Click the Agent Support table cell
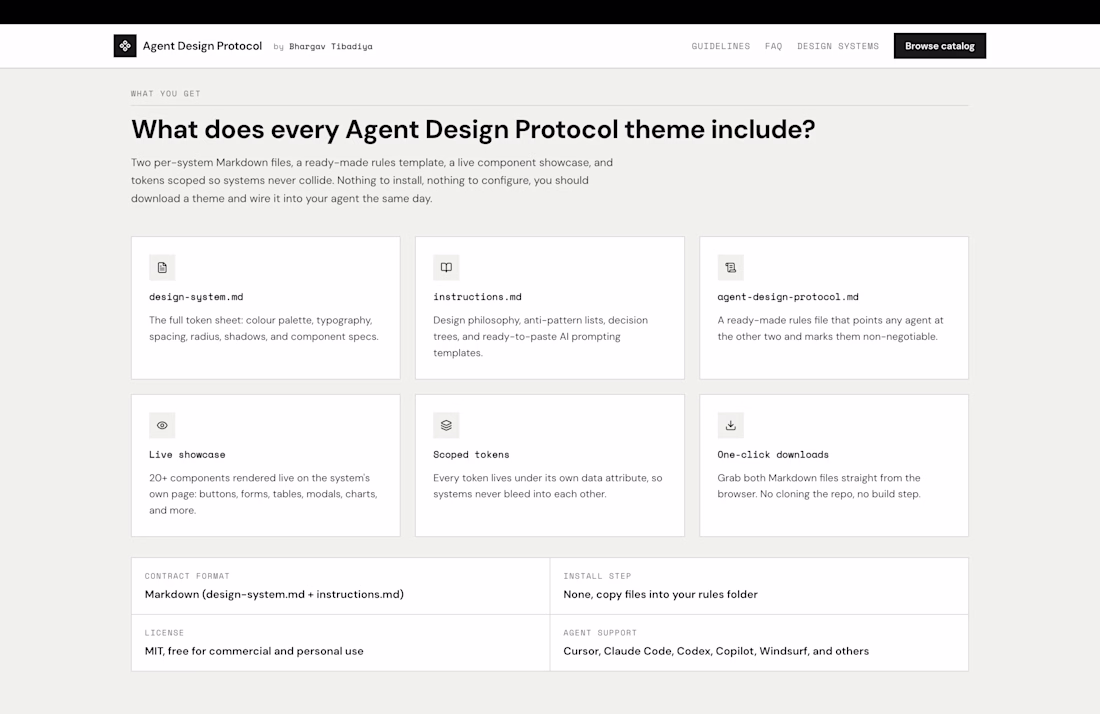 point(759,643)
